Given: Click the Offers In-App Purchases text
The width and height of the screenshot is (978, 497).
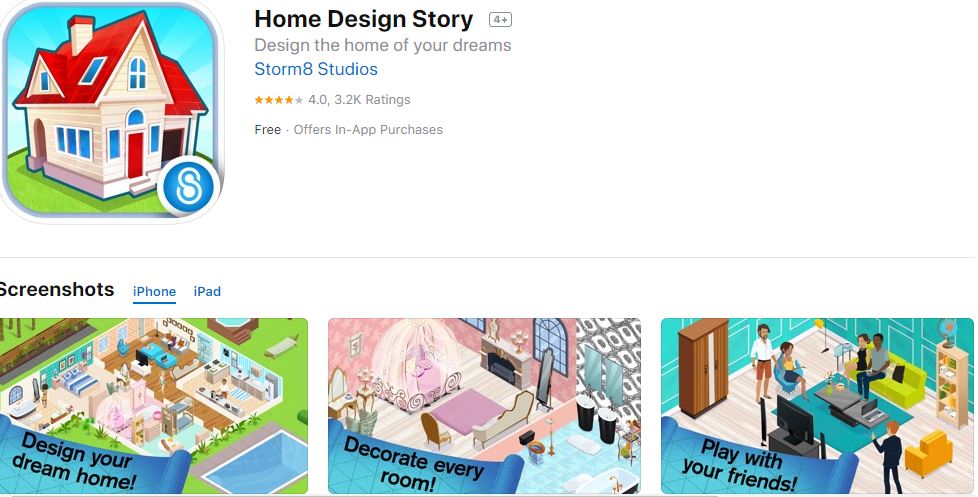Looking at the screenshot, I should click(x=368, y=130).
